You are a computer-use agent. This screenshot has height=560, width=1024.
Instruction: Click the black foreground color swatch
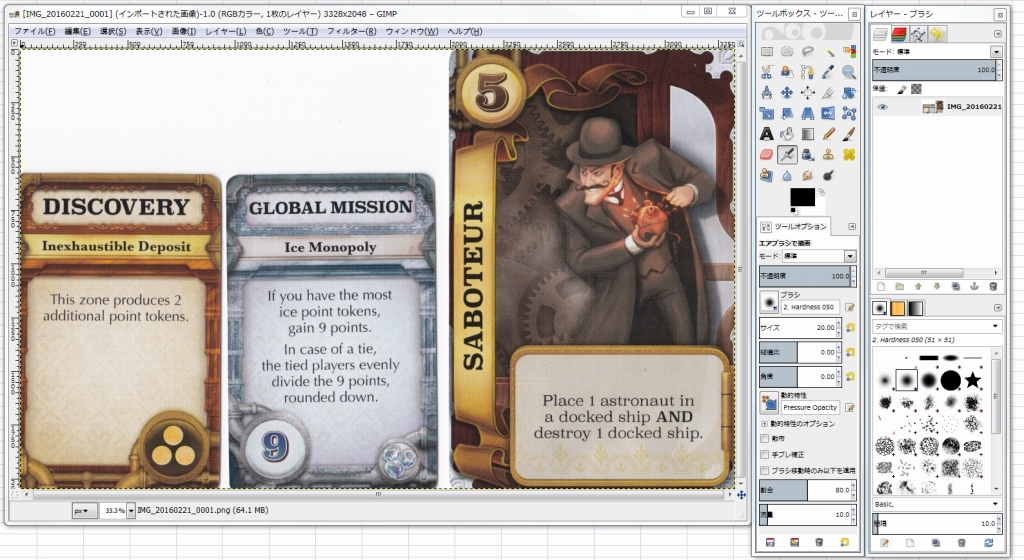coord(801,196)
